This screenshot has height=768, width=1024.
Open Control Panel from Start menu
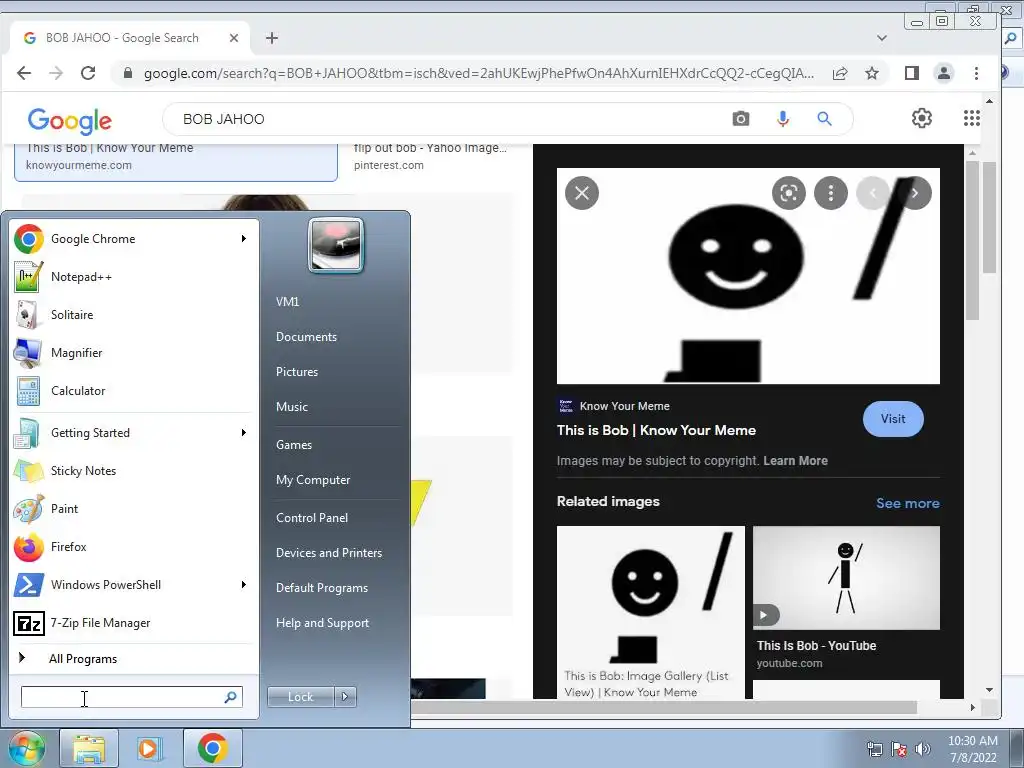[x=312, y=518]
